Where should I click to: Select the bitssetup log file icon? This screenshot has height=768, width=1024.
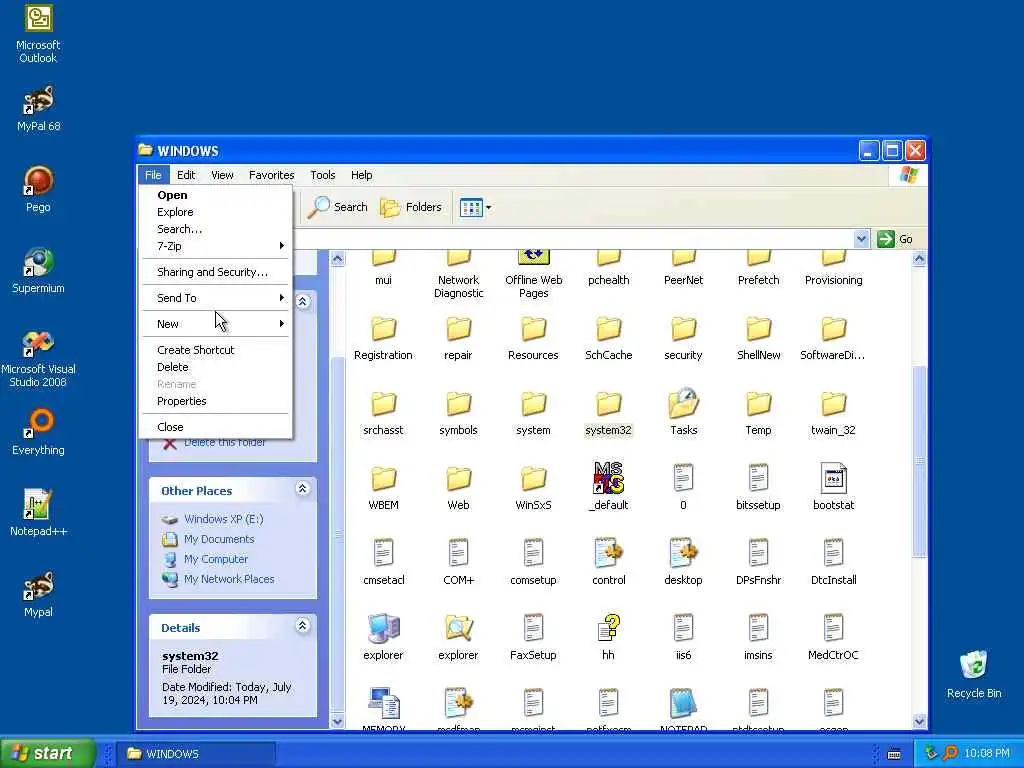(758, 479)
